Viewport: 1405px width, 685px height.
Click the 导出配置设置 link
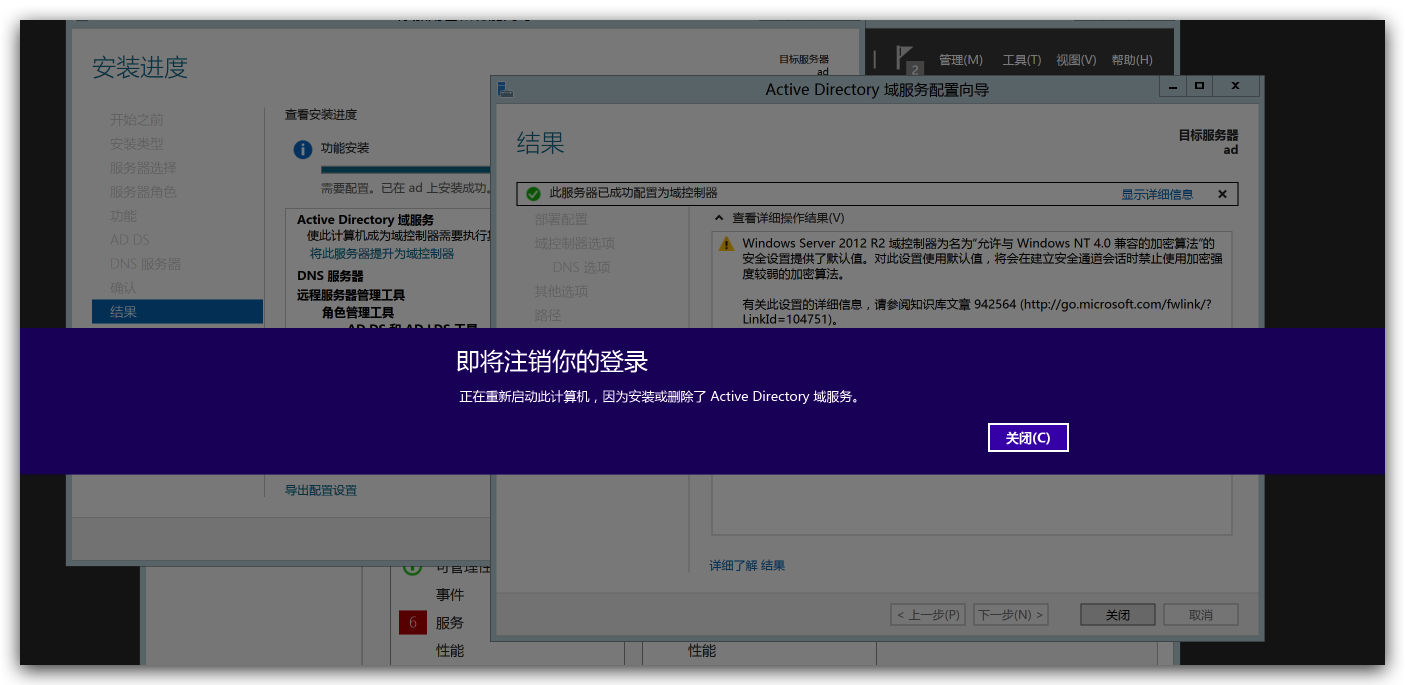320,490
